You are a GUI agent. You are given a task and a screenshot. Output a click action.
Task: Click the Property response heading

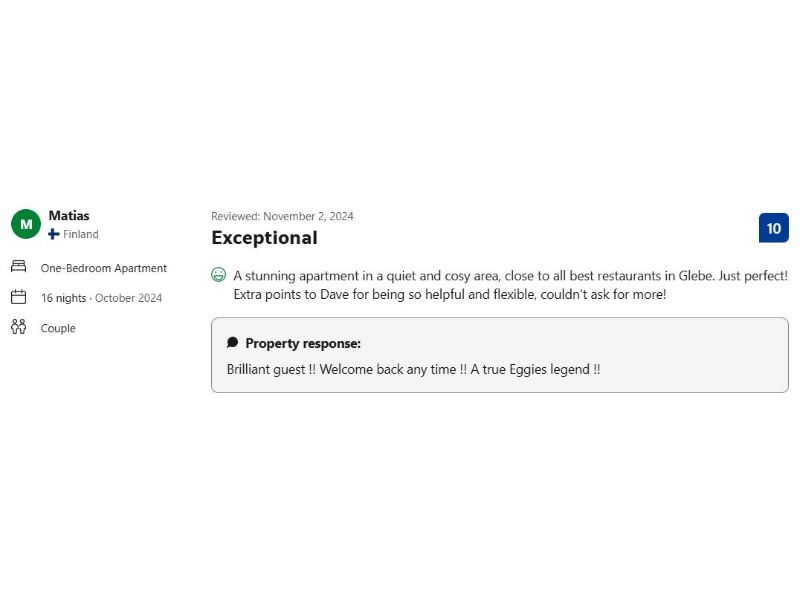(303, 343)
